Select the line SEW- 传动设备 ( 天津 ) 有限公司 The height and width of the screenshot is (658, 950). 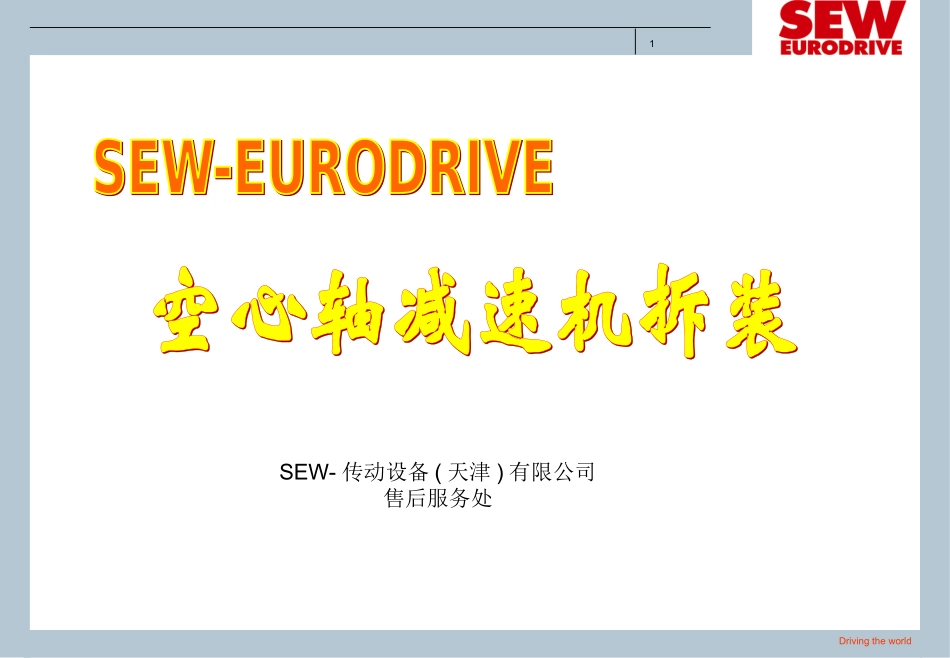click(437, 471)
